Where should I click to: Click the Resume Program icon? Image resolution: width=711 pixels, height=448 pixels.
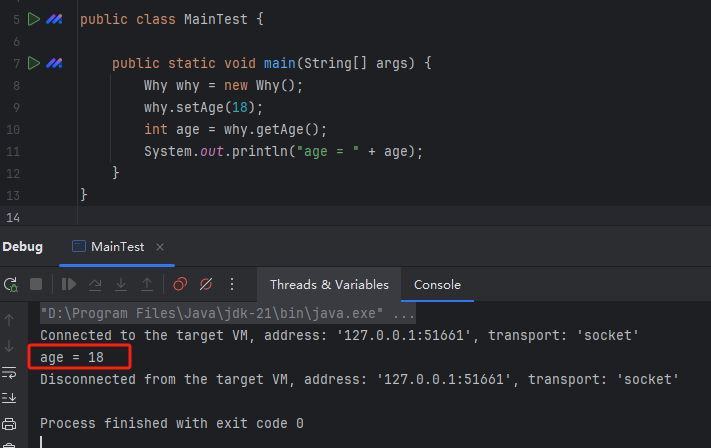pos(69,284)
